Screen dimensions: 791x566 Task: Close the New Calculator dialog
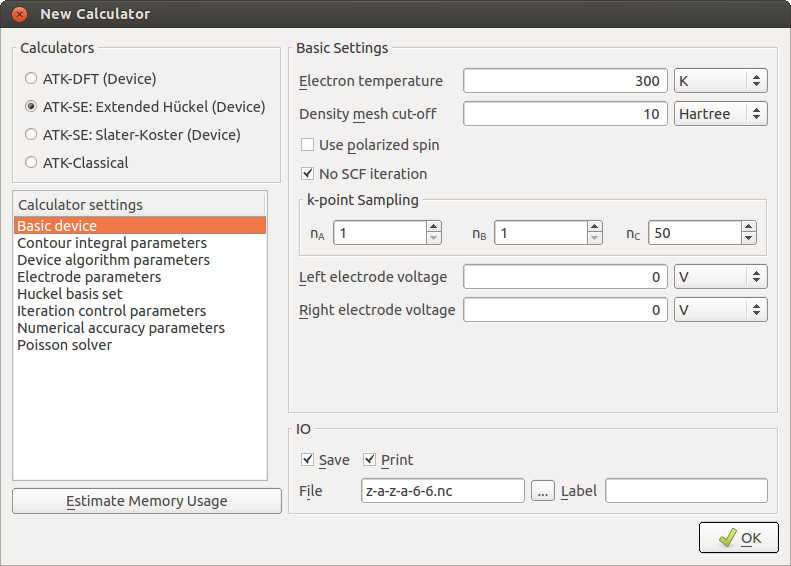tap(20, 14)
